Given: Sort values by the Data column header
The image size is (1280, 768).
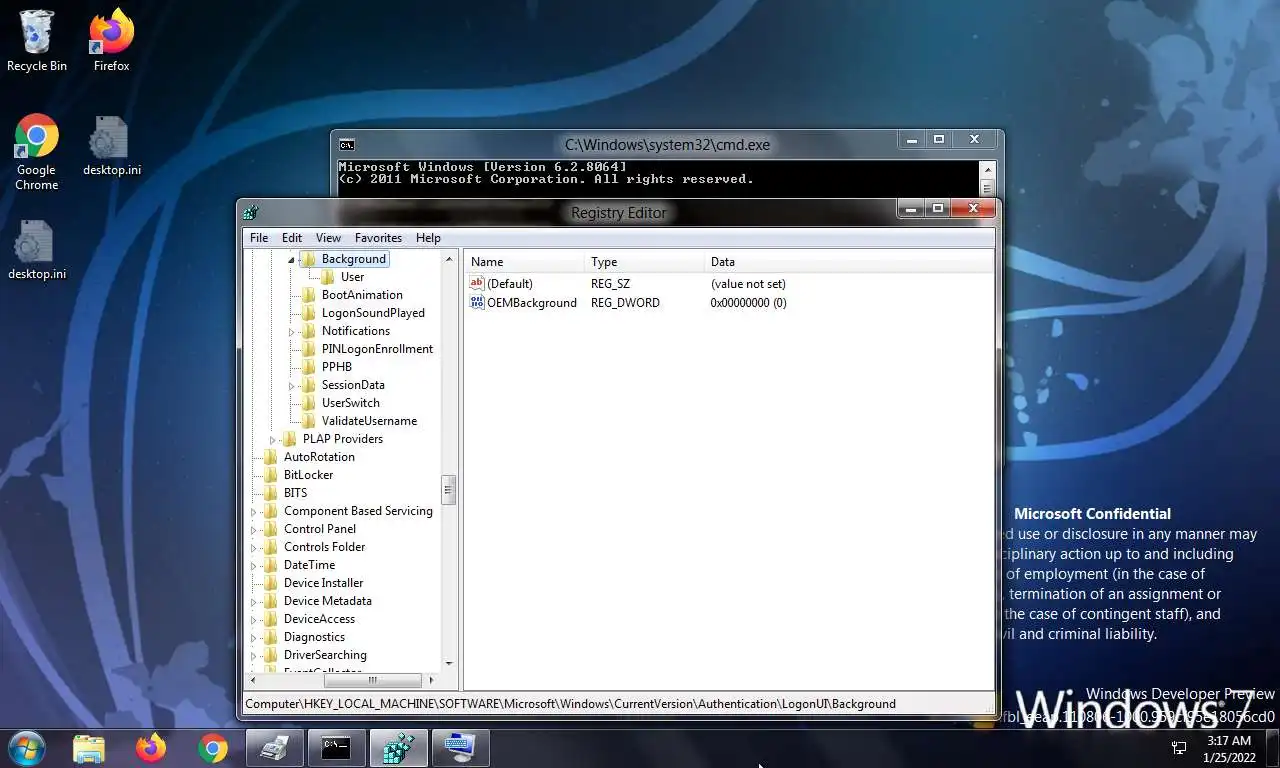Looking at the screenshot, I should pyautogui.click(x=848, y=262).
